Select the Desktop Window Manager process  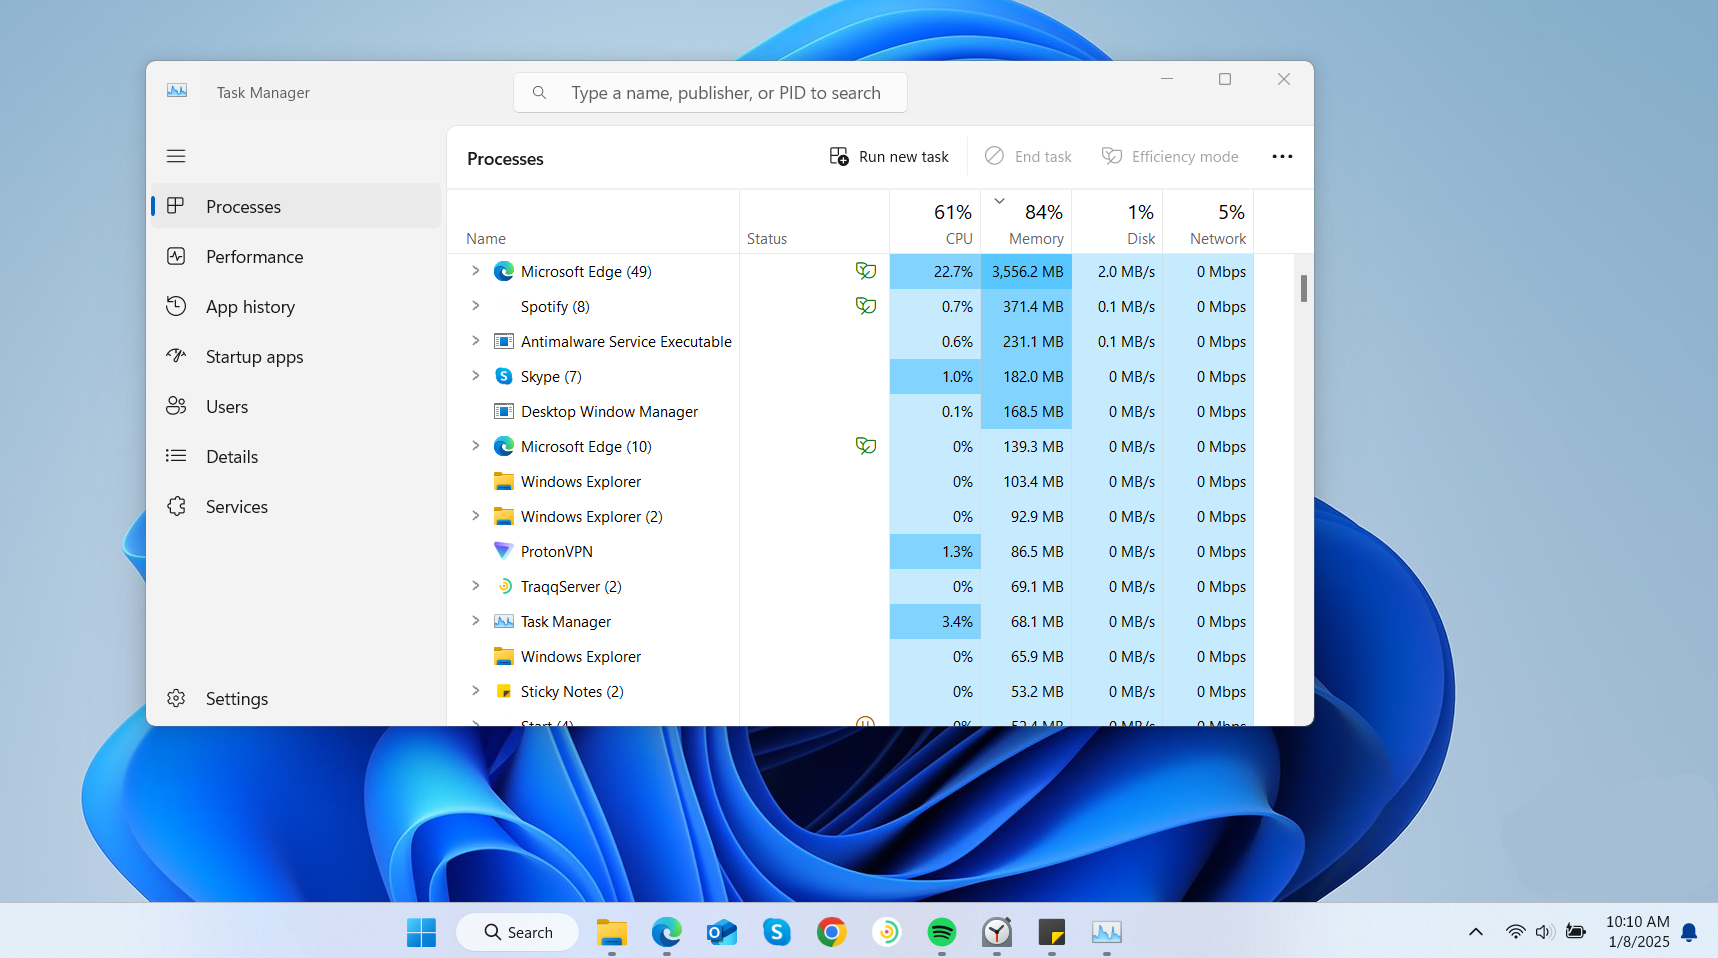(850, 411)
